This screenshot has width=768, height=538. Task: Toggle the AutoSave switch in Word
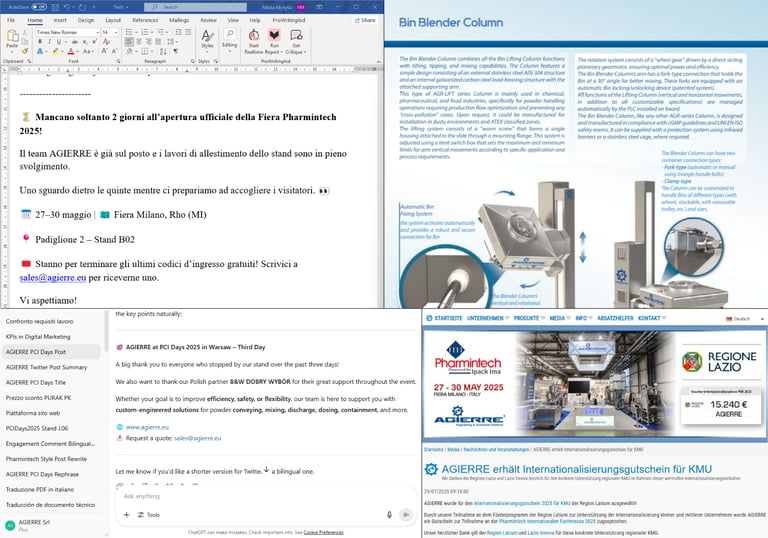(x=39, y=7)
